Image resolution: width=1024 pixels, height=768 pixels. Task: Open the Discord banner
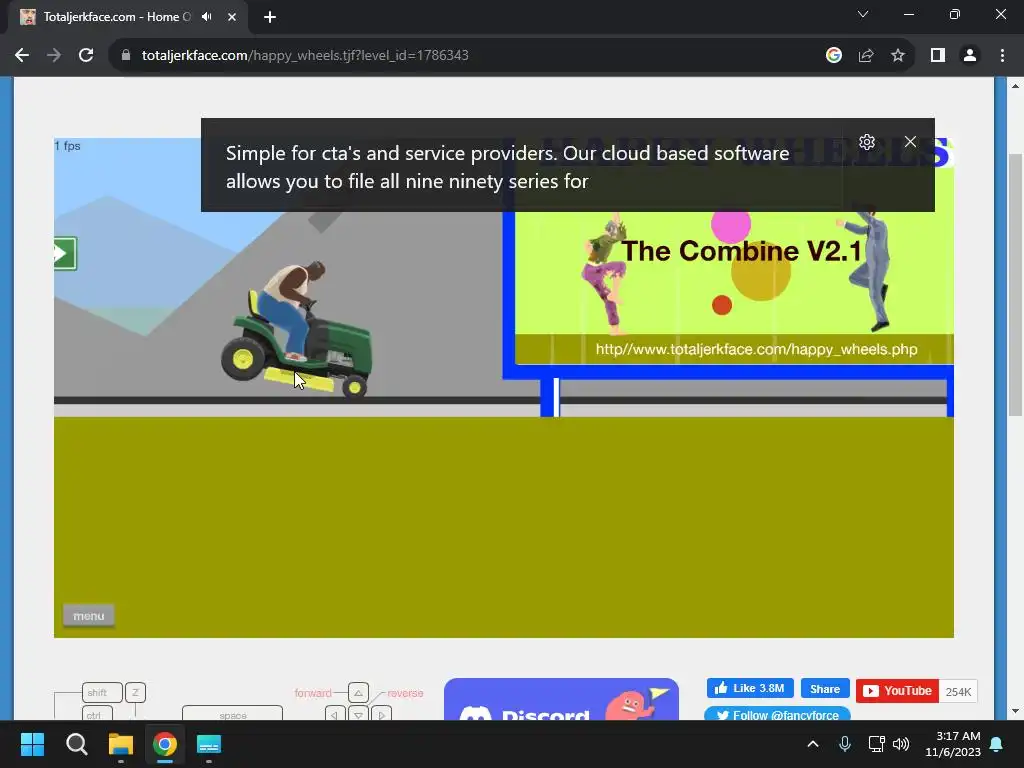click(561, 699)
